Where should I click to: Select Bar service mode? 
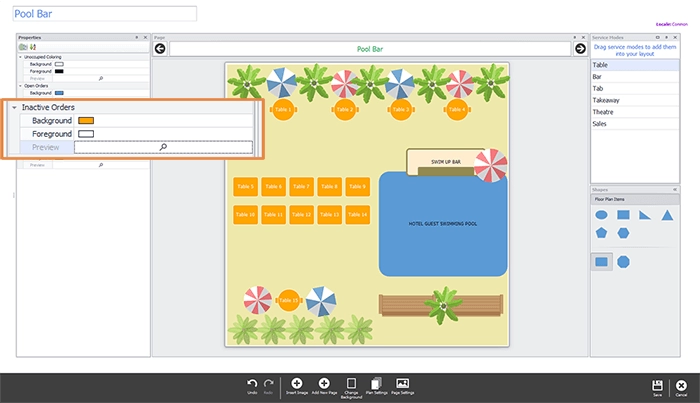click(635, 77)
